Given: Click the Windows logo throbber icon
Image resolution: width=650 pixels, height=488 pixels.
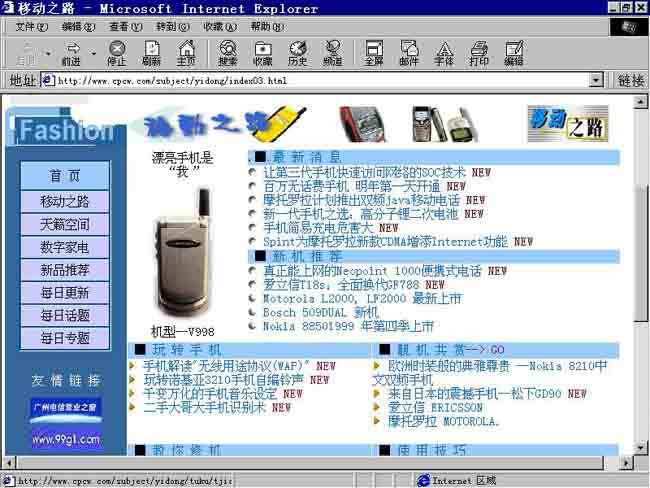Looking at the screenshot, I should point(629,27).
